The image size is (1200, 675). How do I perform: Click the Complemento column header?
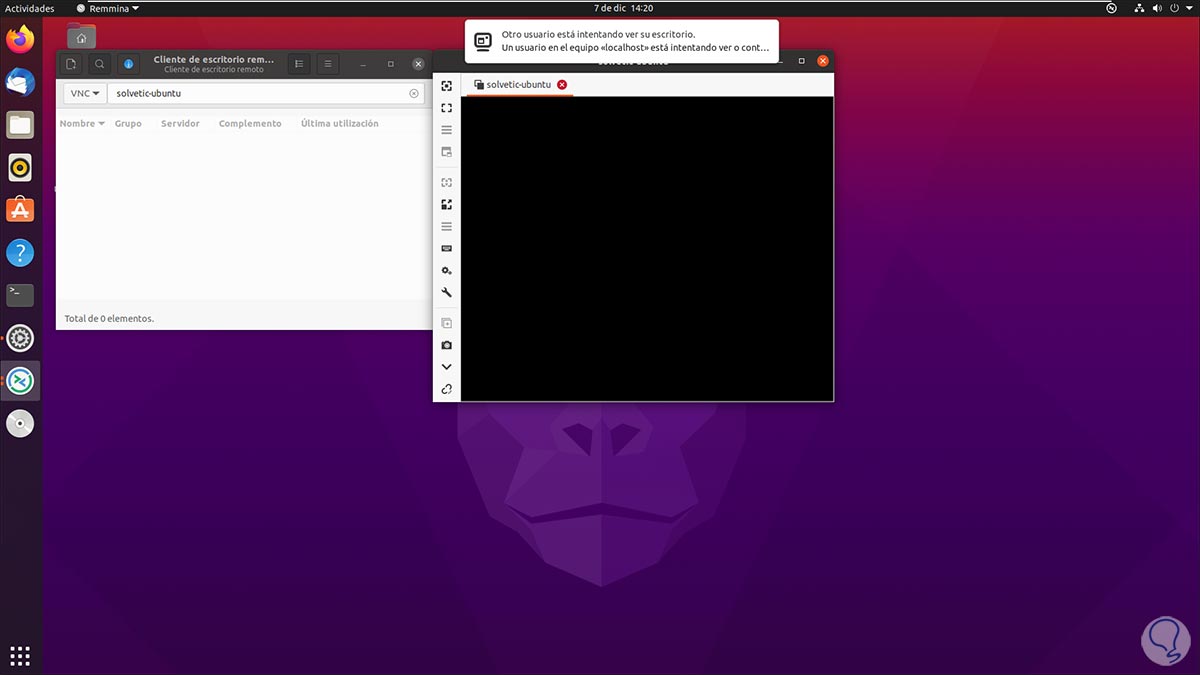250,124
